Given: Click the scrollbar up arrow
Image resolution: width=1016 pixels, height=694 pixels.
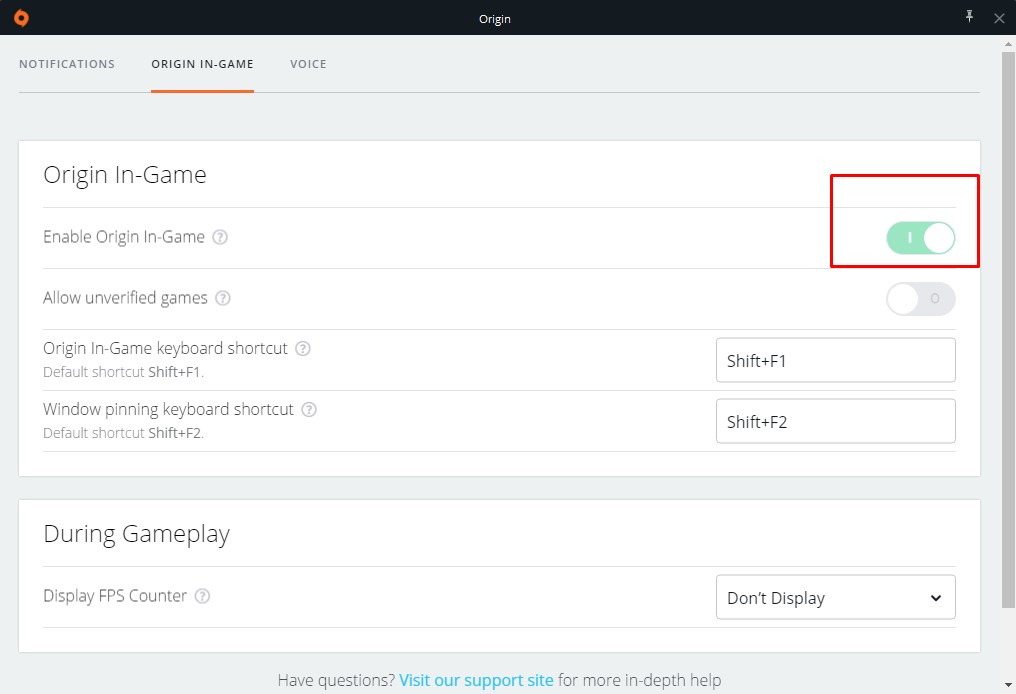Looking at the screenshot, I should click(x=1008, y=44).
